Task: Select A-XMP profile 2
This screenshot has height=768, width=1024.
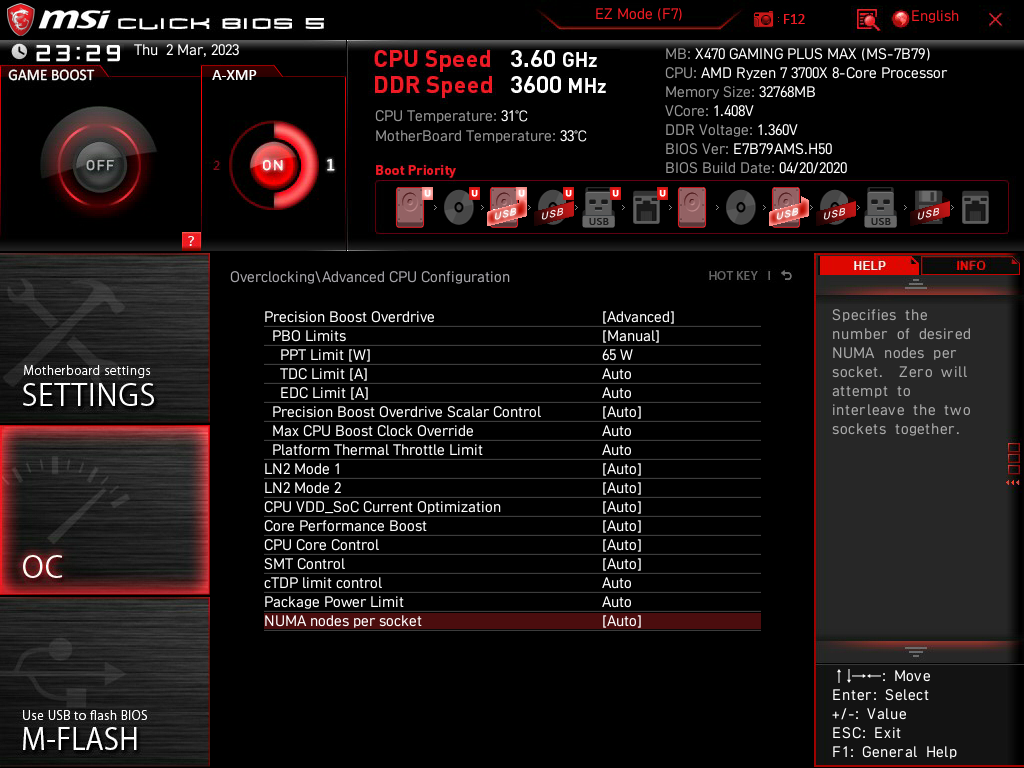Action: (x=216, y=165)
